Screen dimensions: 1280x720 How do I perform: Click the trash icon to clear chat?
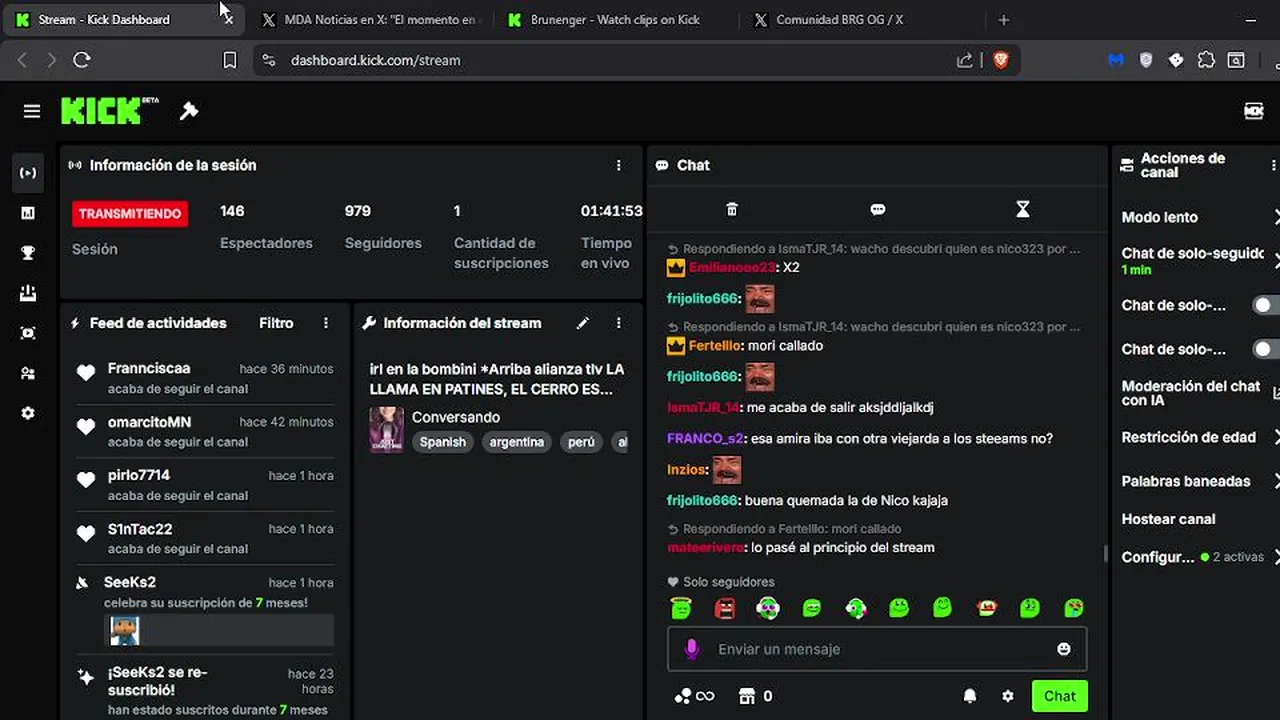pyautogui.click(x=732, y=209)
